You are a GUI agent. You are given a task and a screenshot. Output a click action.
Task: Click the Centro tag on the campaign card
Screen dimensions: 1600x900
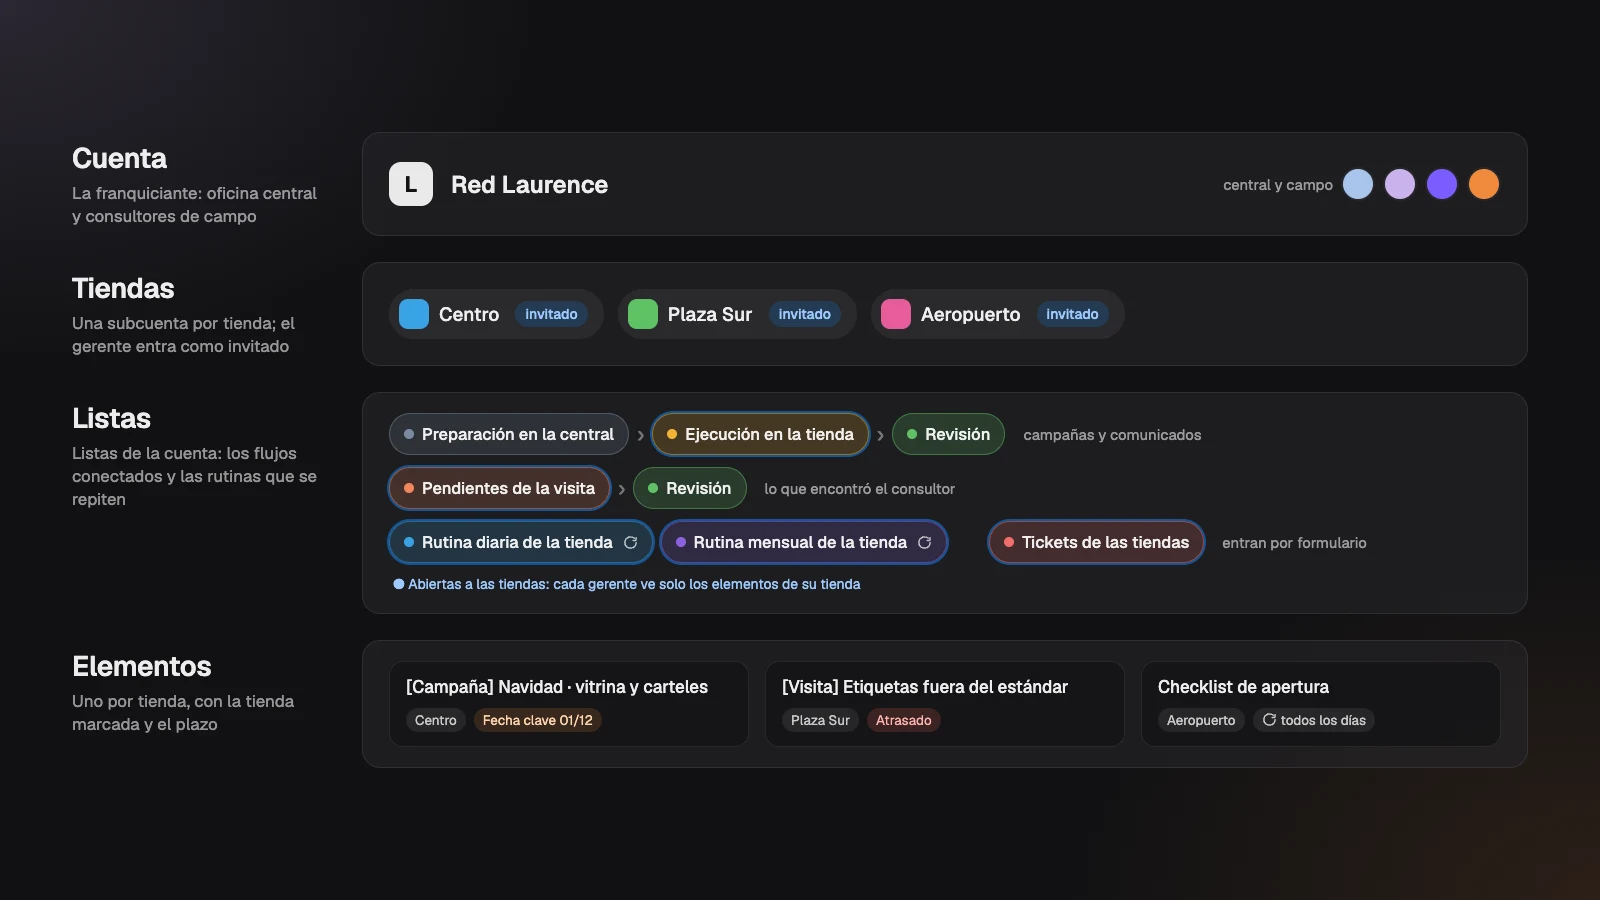point(435,720)
